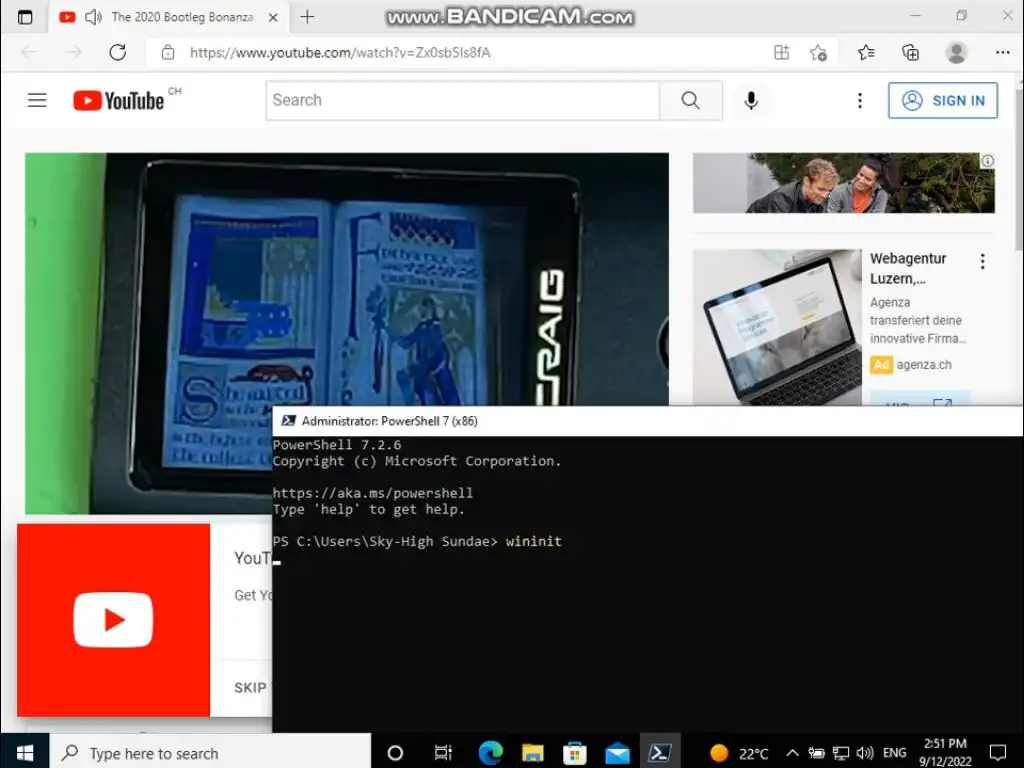Viewport: 1024px width, 768px height.
Task: Open the weather 22°C widget
Action: (x=739, y=753)
